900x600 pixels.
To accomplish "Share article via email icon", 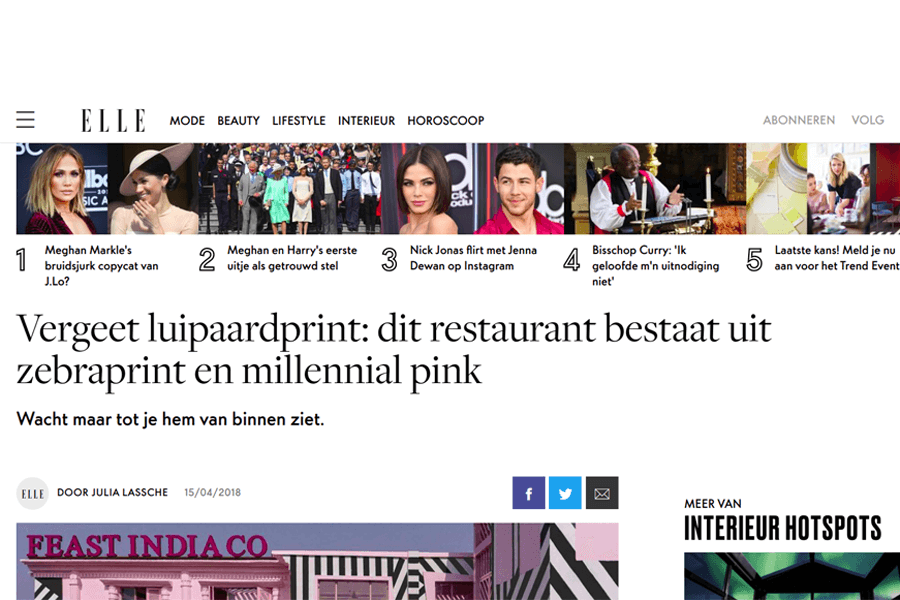I will coord(602,493).
